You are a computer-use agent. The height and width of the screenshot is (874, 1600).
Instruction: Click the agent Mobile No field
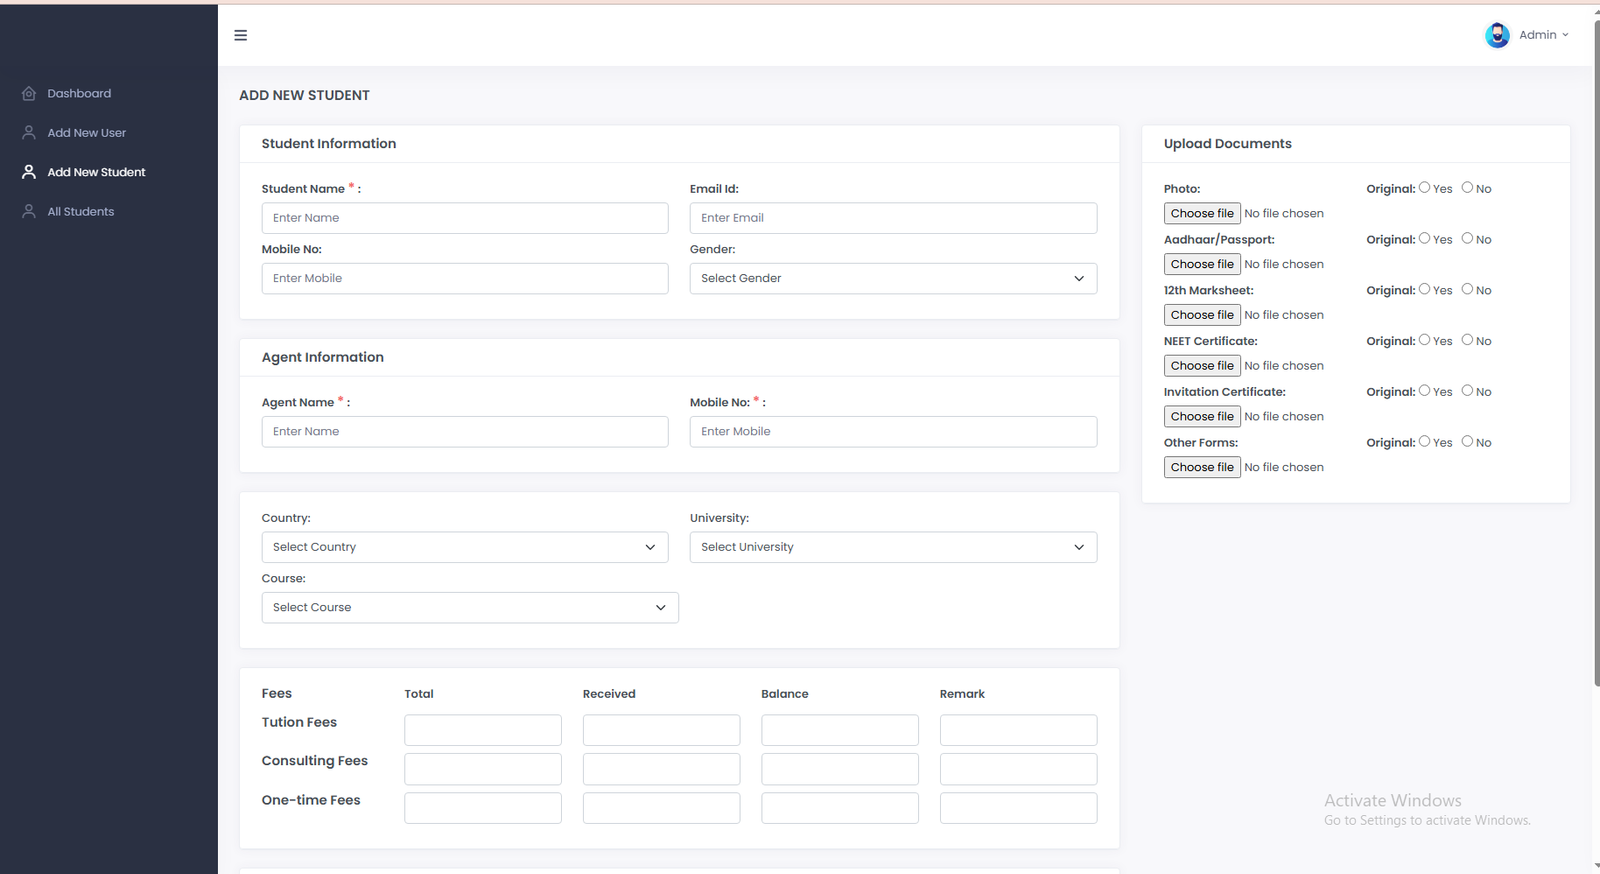893,432
